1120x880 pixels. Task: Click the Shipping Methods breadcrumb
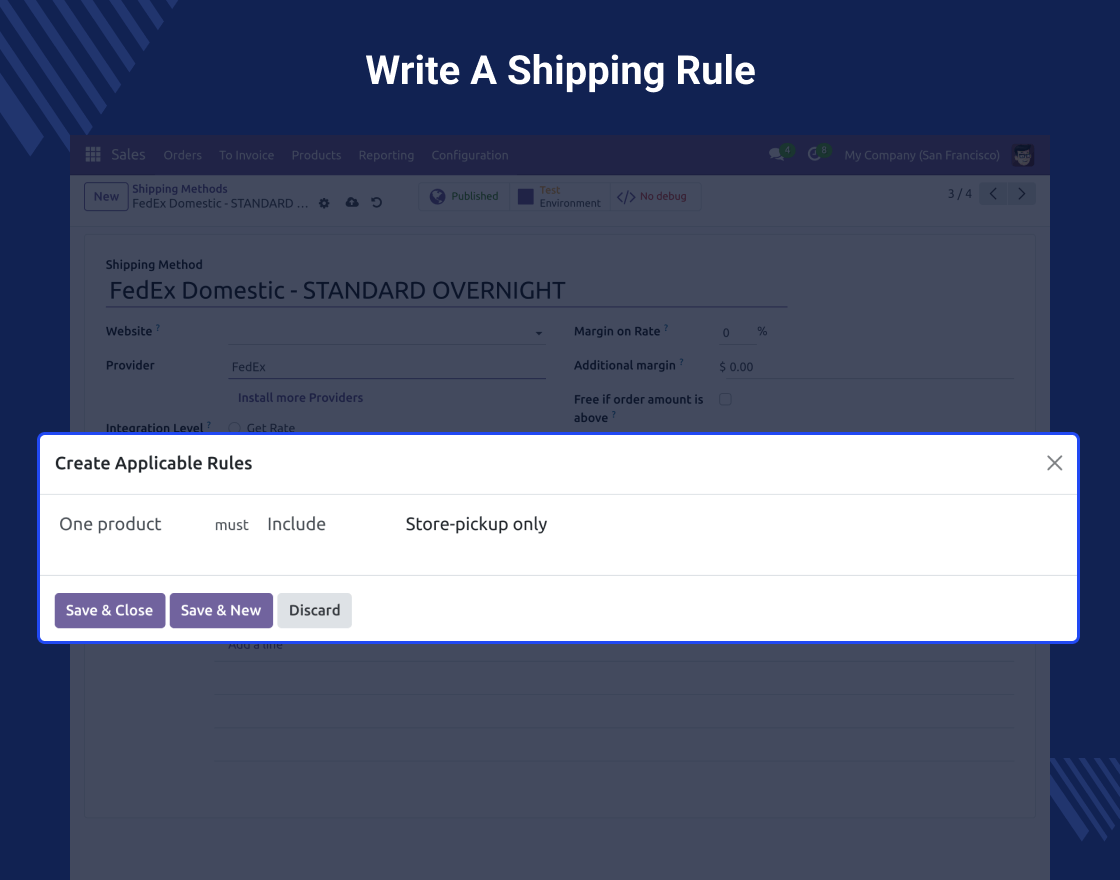179,189
